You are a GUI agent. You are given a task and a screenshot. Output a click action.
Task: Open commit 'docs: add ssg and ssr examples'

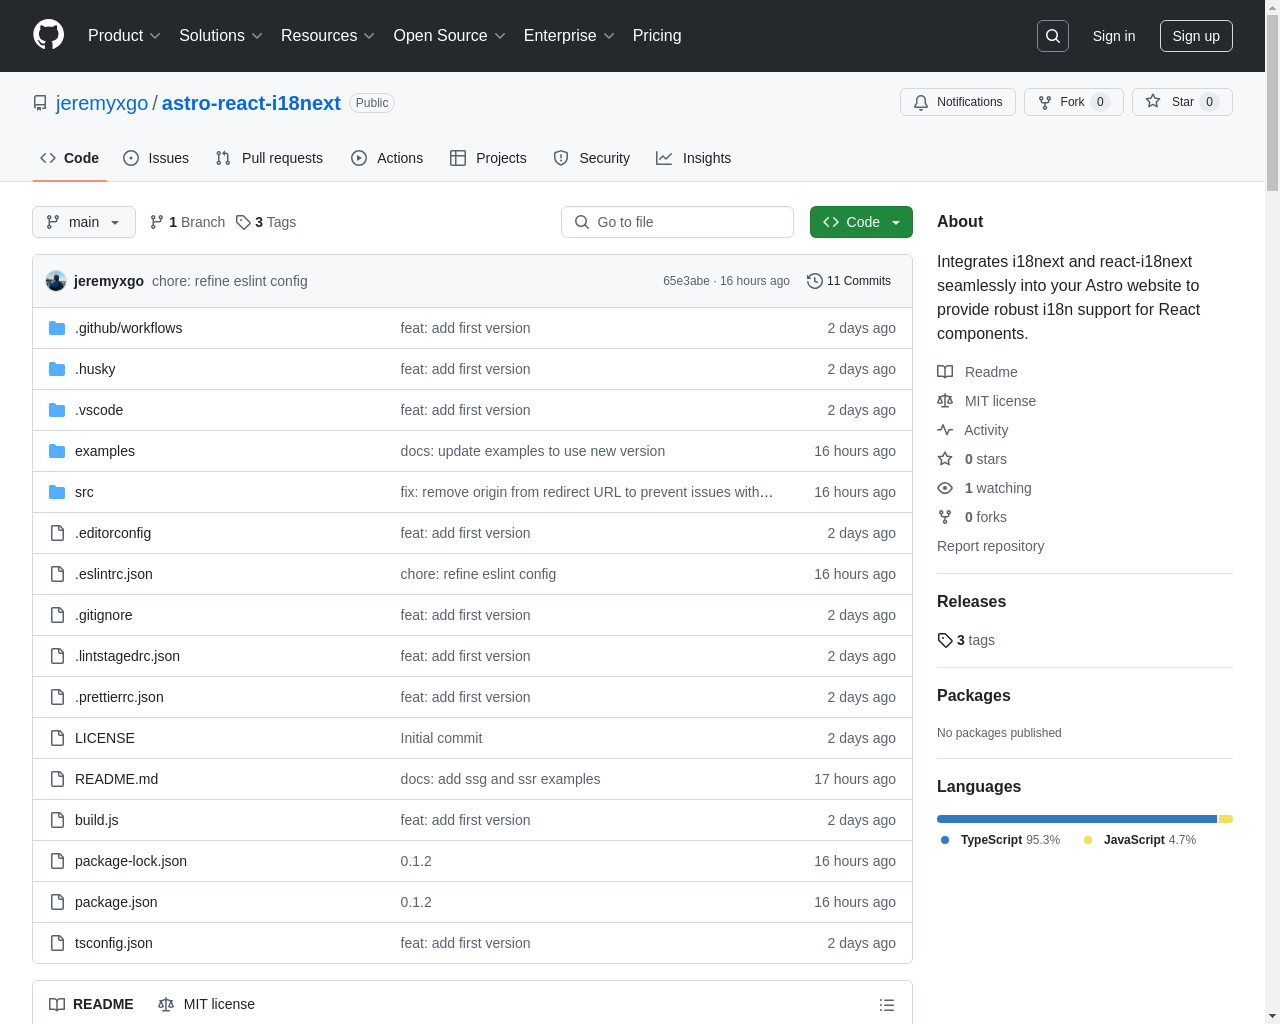click(500, 779)
